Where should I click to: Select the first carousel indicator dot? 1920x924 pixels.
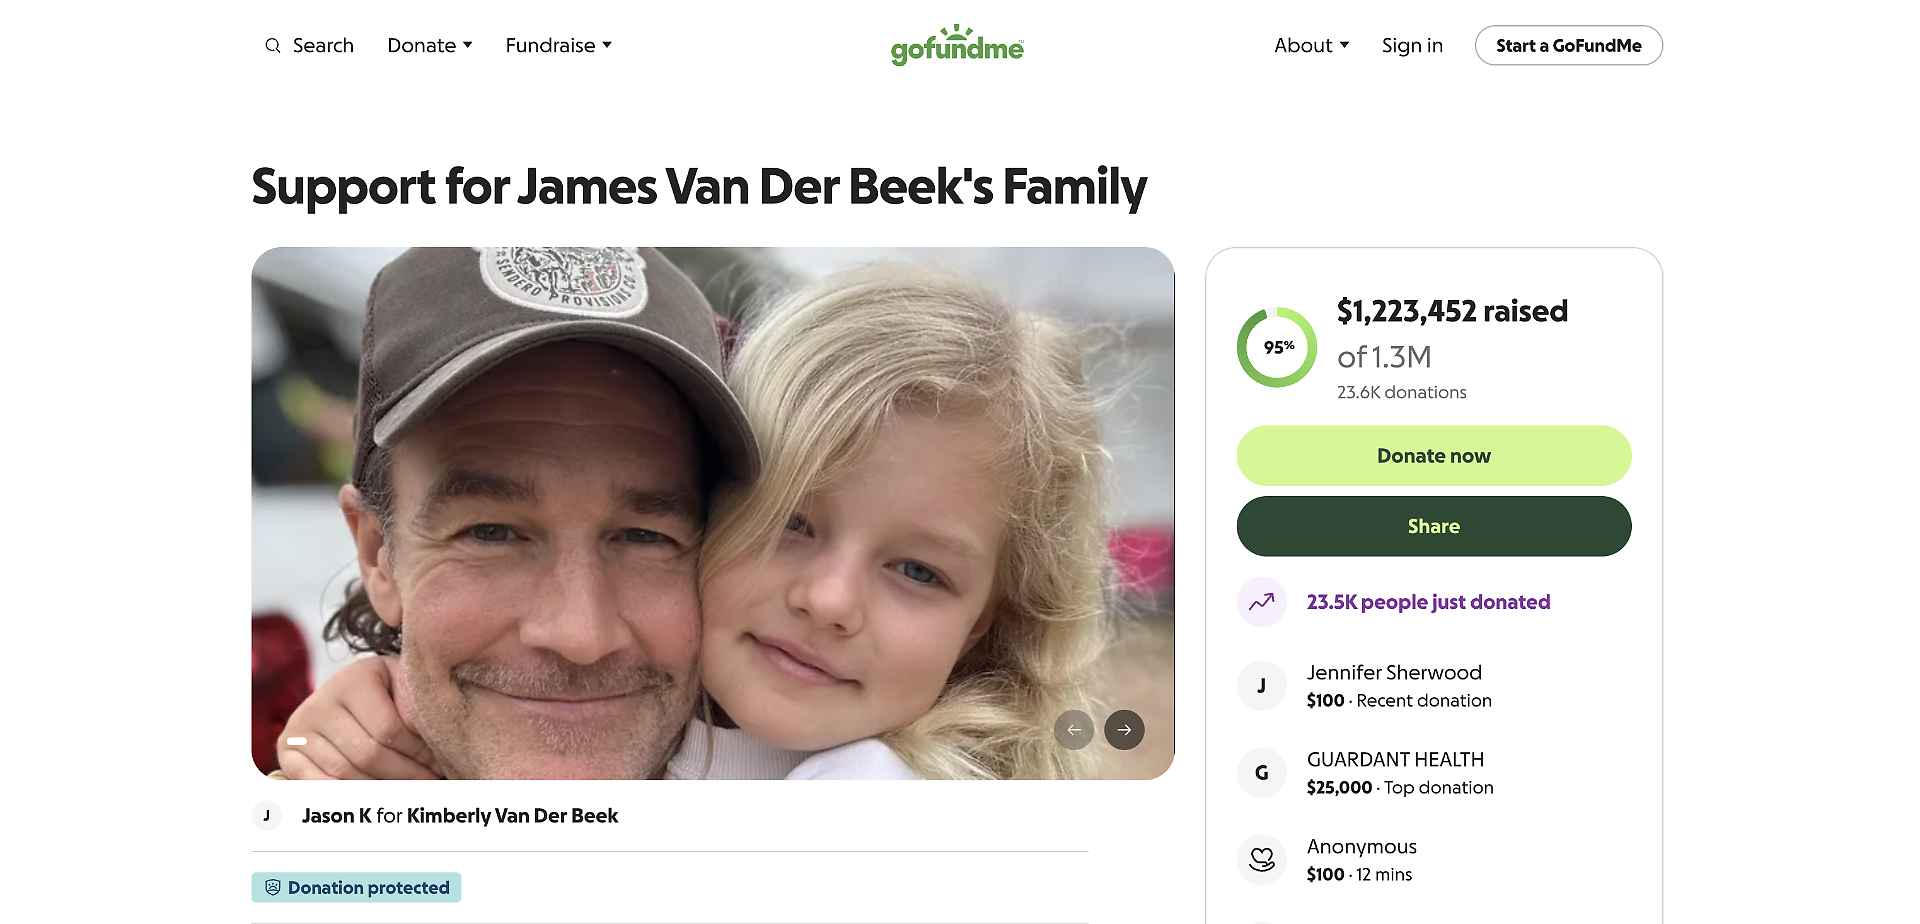pyautogui.click(x=297, y=741)
